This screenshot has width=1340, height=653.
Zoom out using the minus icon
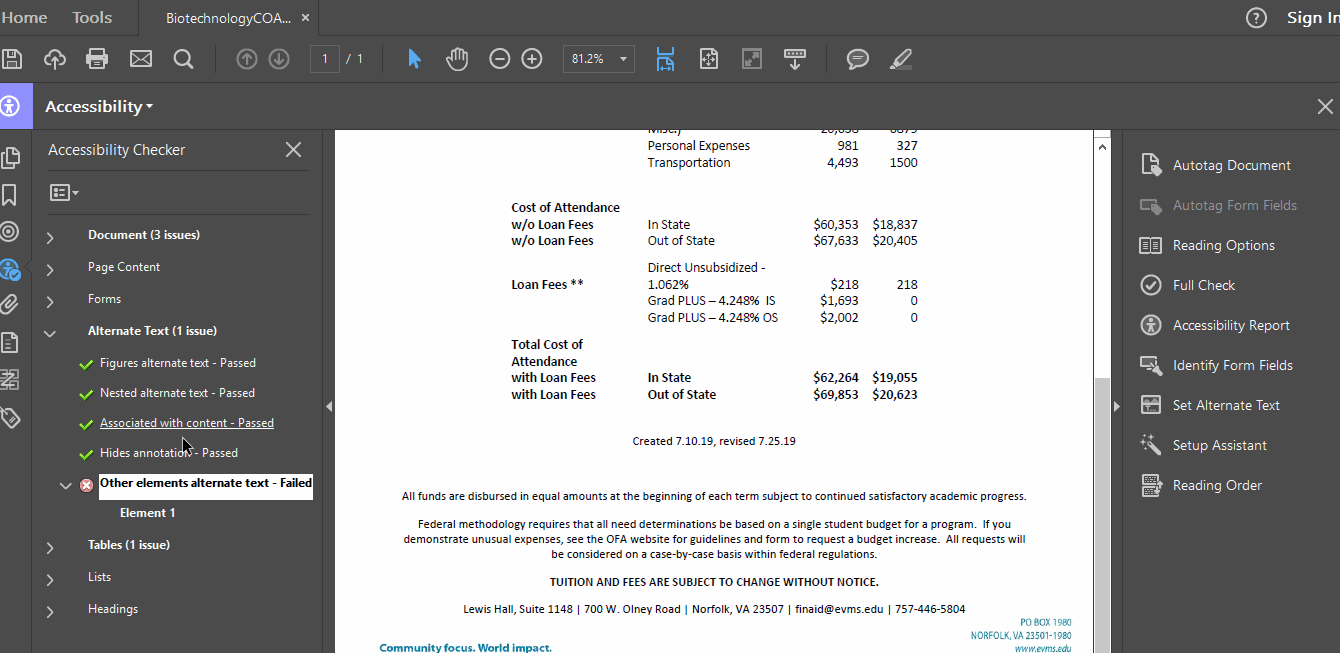pos(499,59)
